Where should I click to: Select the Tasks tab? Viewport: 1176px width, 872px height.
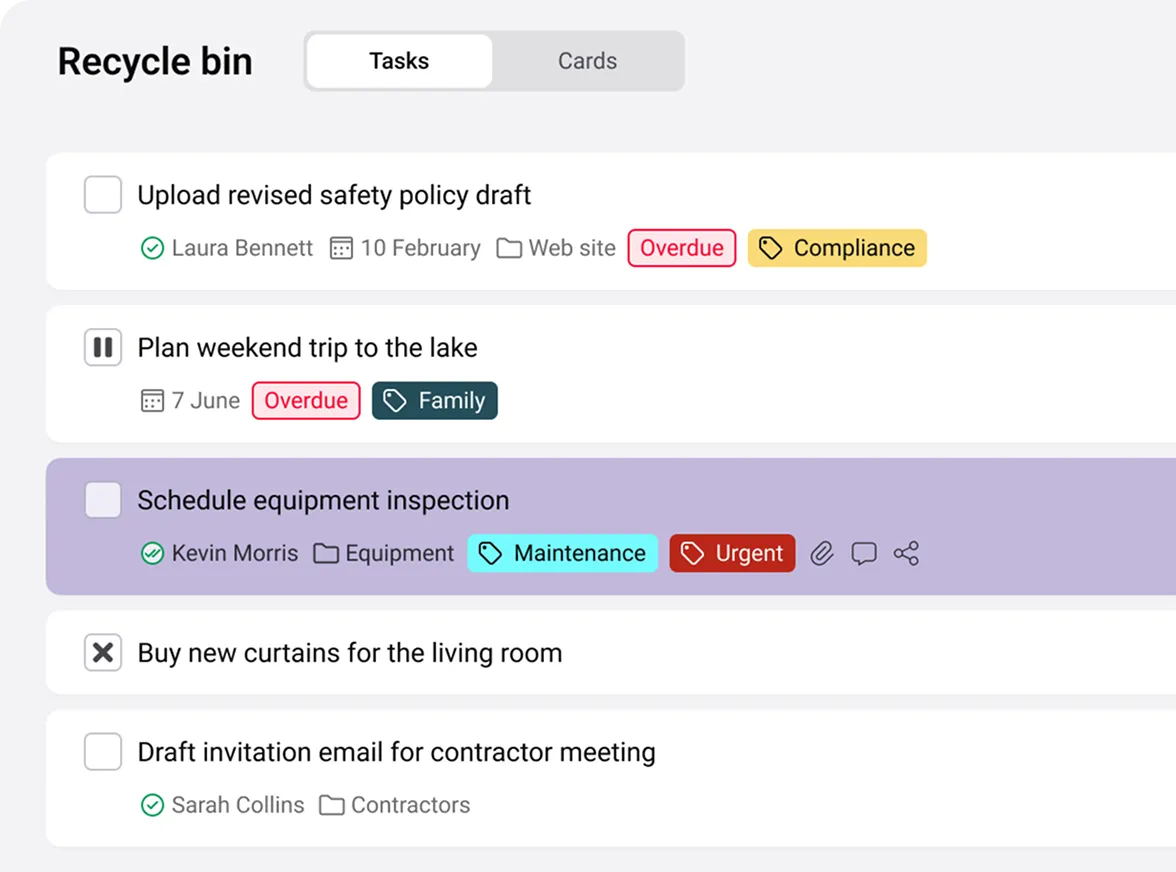click(x=399, y=61)
